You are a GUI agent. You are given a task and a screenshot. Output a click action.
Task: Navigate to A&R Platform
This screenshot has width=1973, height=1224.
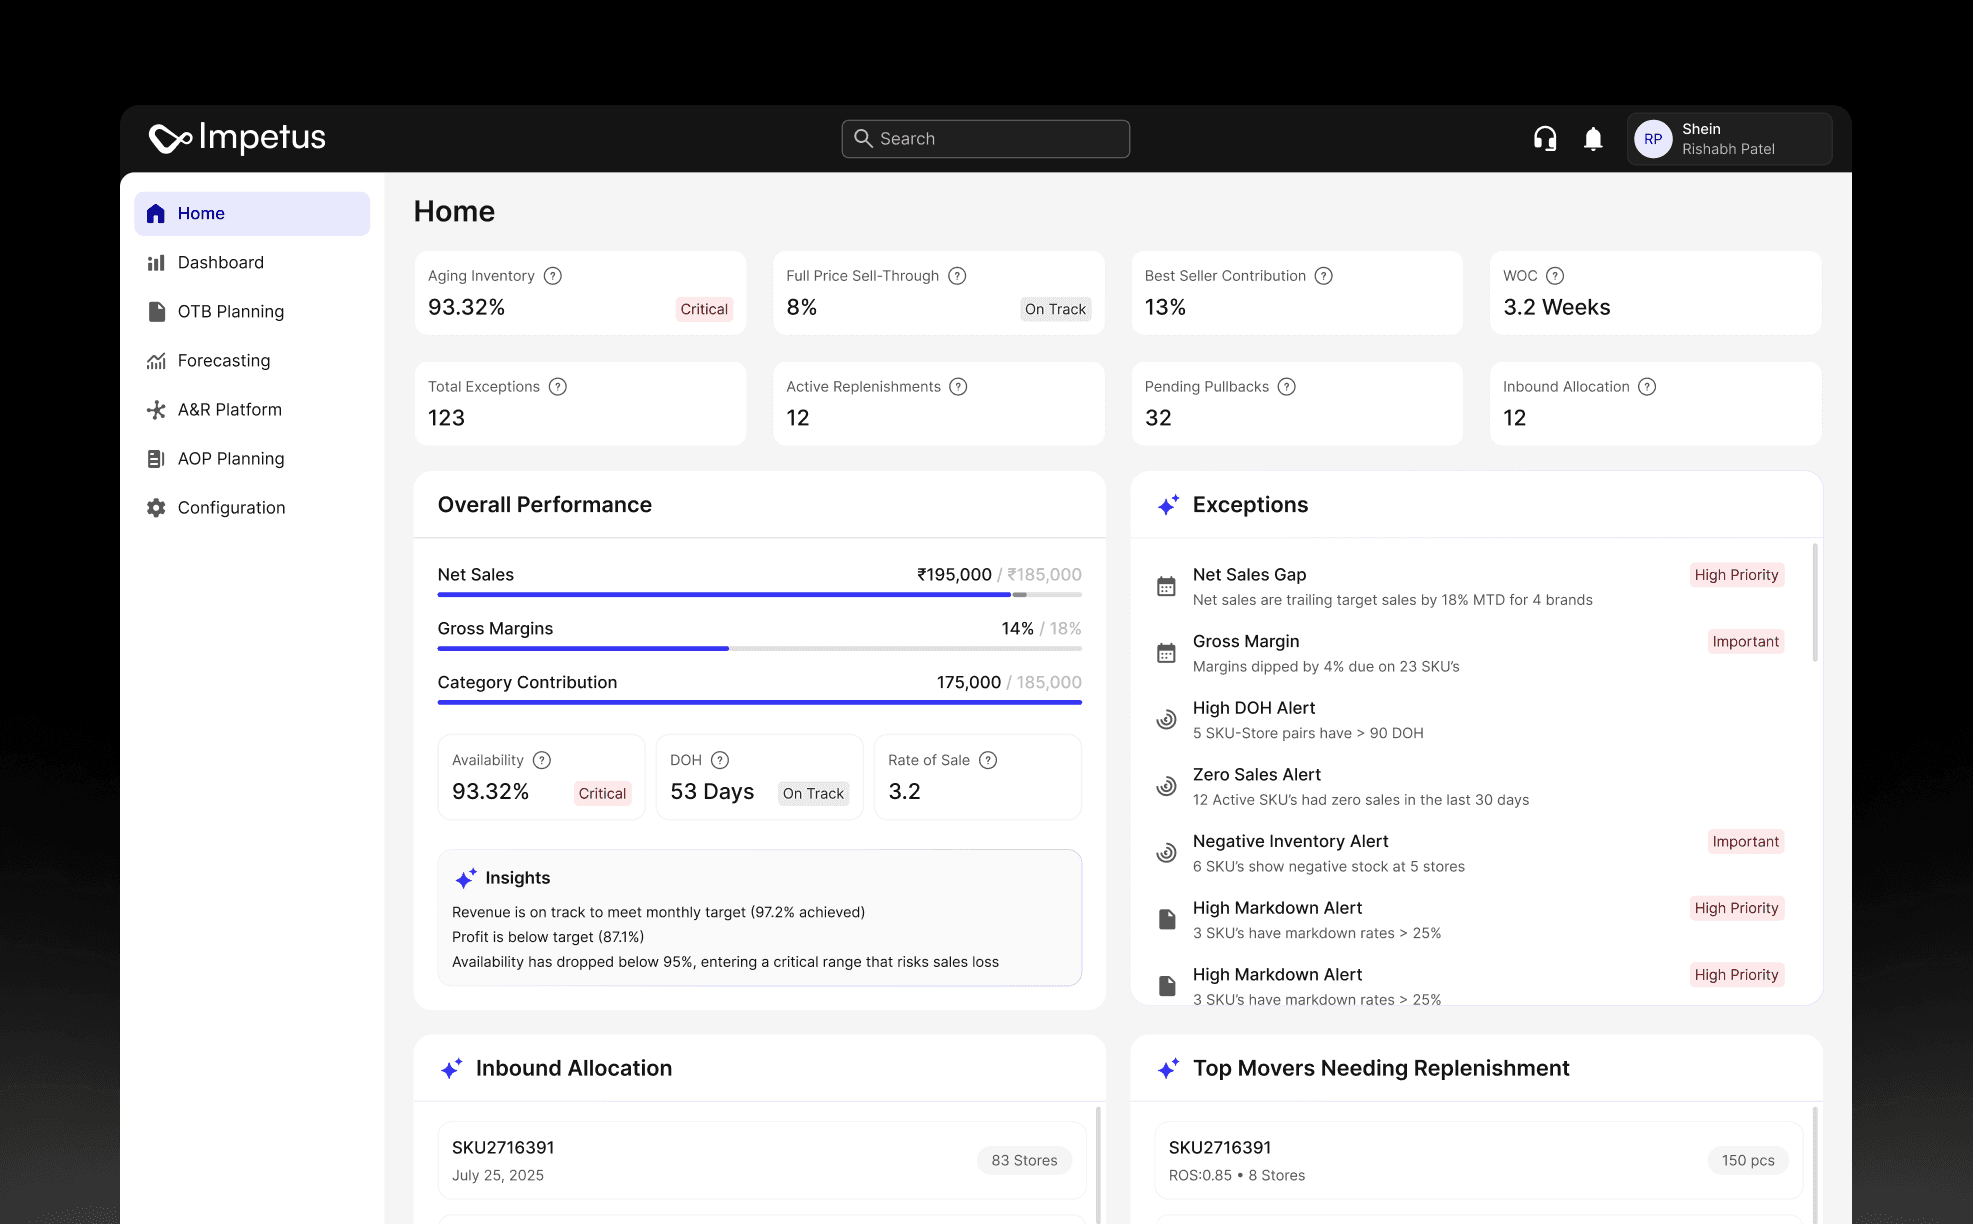click(x=229, y=409)
